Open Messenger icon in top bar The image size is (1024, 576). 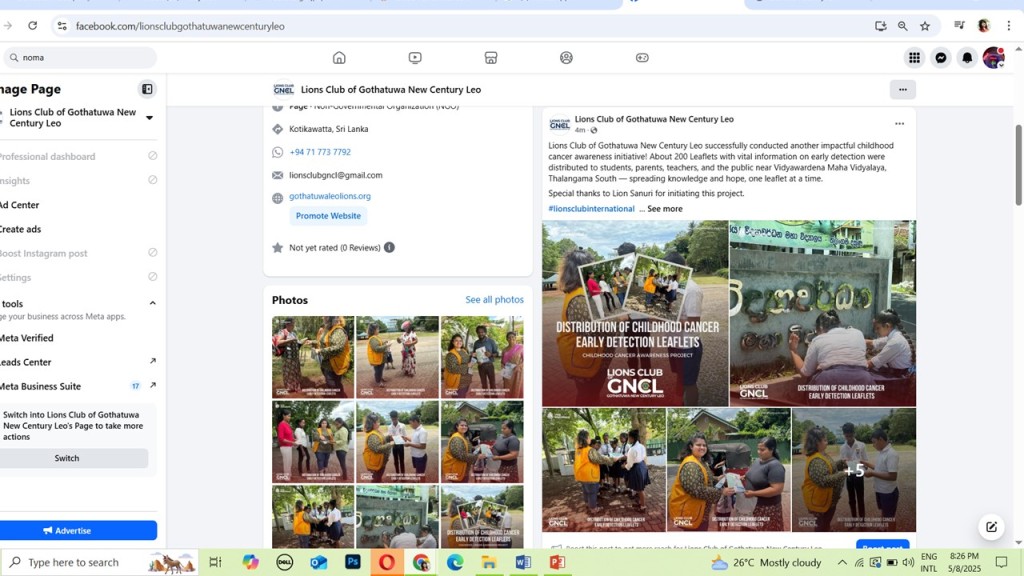pos(940,57)
